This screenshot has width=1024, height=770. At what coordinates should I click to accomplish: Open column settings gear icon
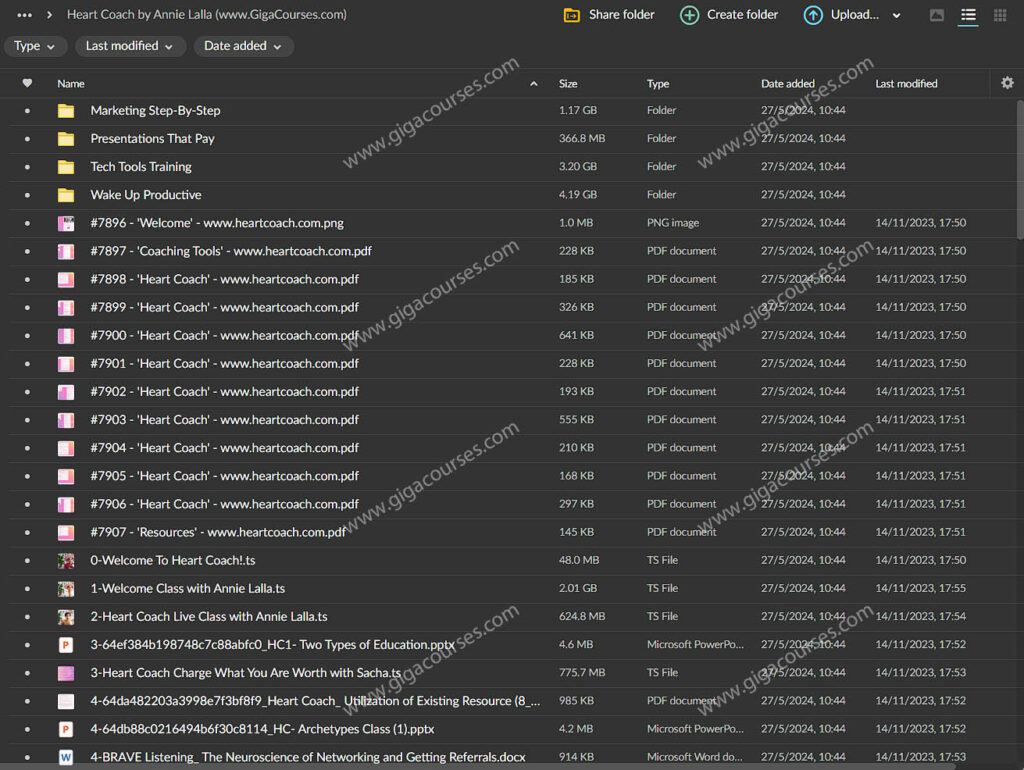[1007, 83]
